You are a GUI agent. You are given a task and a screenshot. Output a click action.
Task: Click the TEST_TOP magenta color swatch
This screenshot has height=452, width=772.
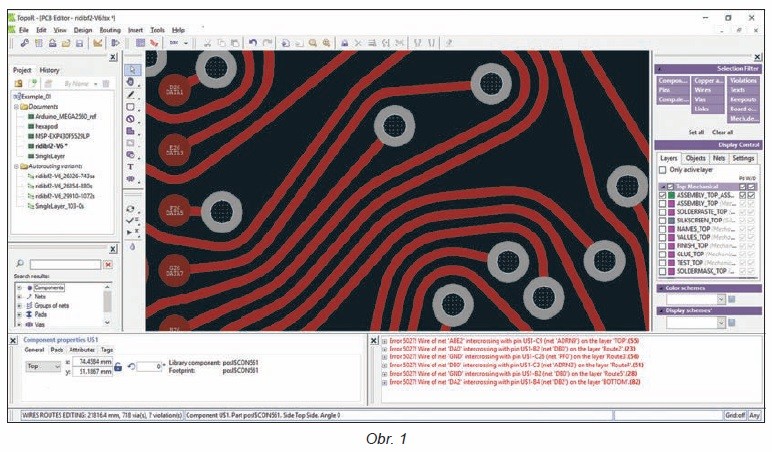(671, 263)
